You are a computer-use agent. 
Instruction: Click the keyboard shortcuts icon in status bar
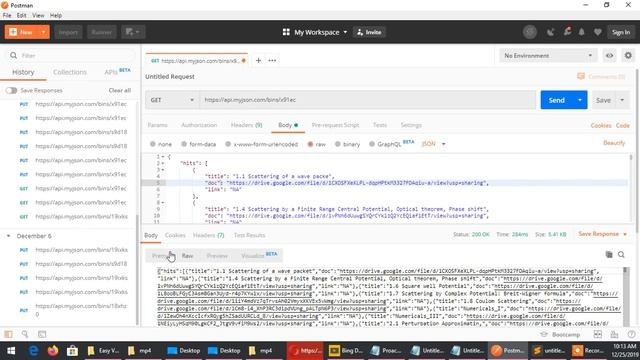click(x=614, y=334)
